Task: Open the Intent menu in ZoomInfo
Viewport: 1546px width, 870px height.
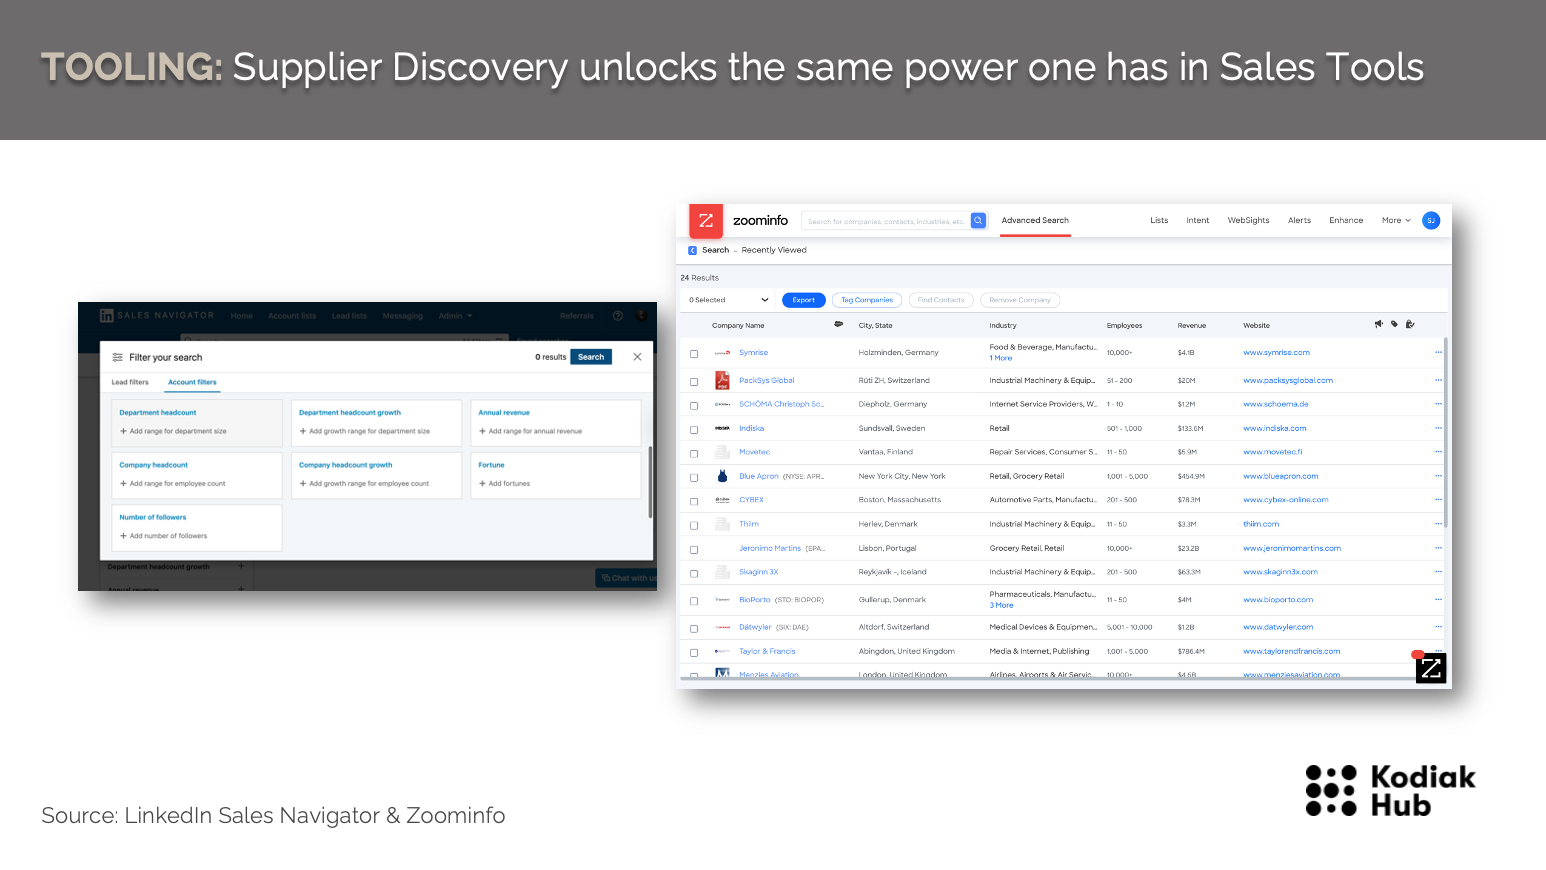Action: (1198, 220)
